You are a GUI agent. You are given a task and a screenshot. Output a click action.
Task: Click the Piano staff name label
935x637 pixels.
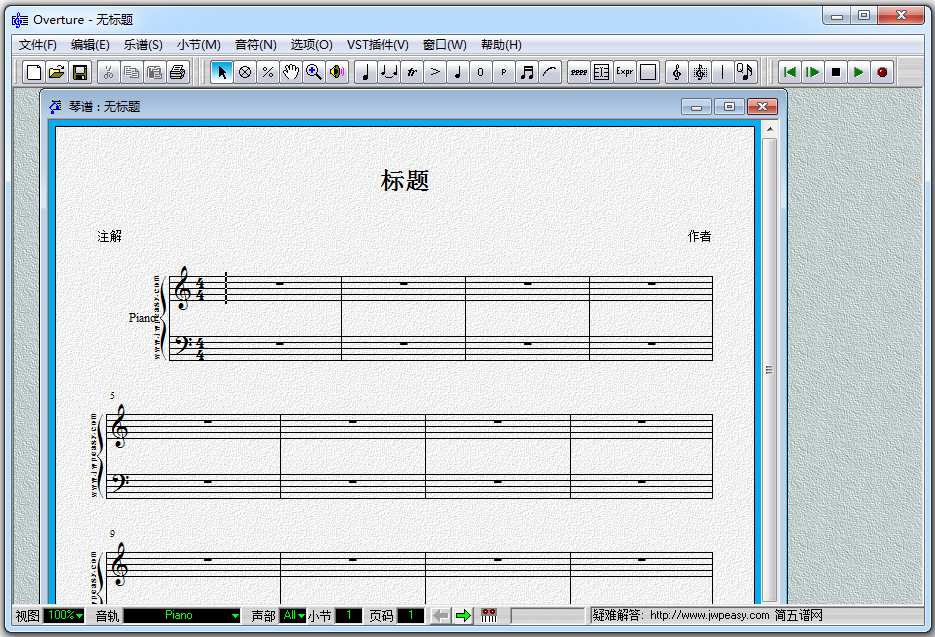pyautogui.click(x=143, y=318)
